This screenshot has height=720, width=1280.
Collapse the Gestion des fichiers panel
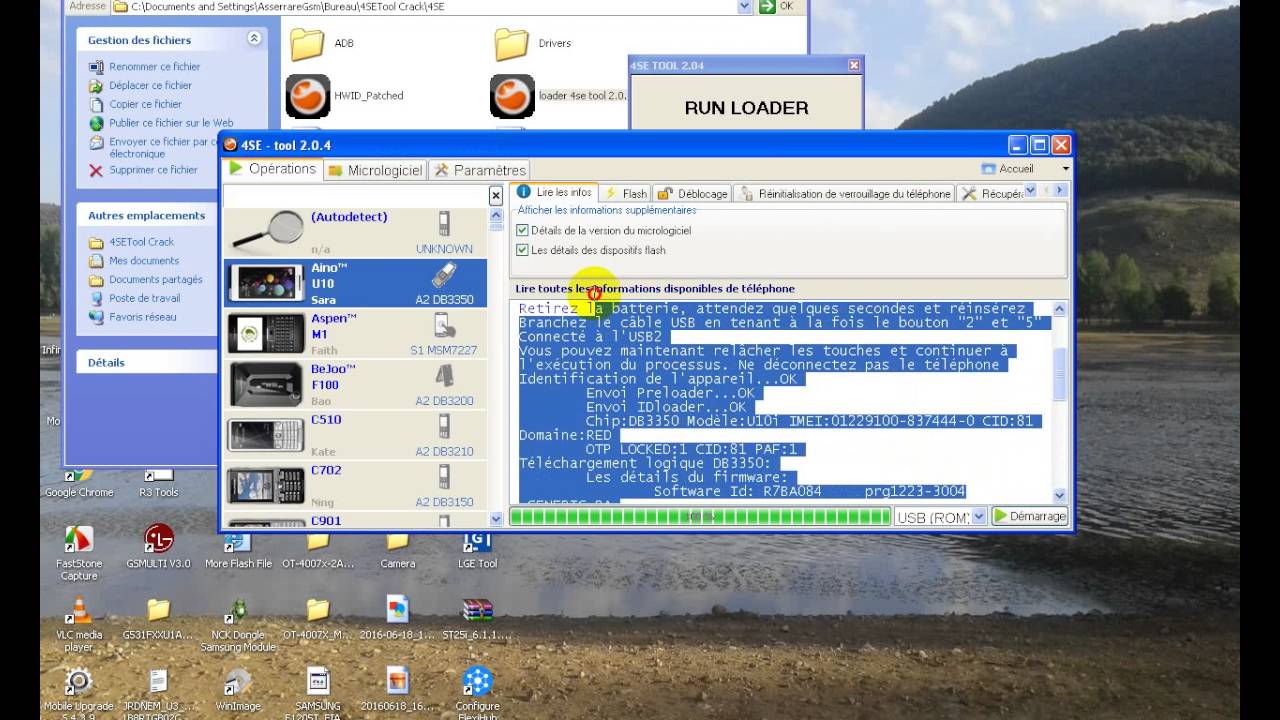(x=254, y=39)
